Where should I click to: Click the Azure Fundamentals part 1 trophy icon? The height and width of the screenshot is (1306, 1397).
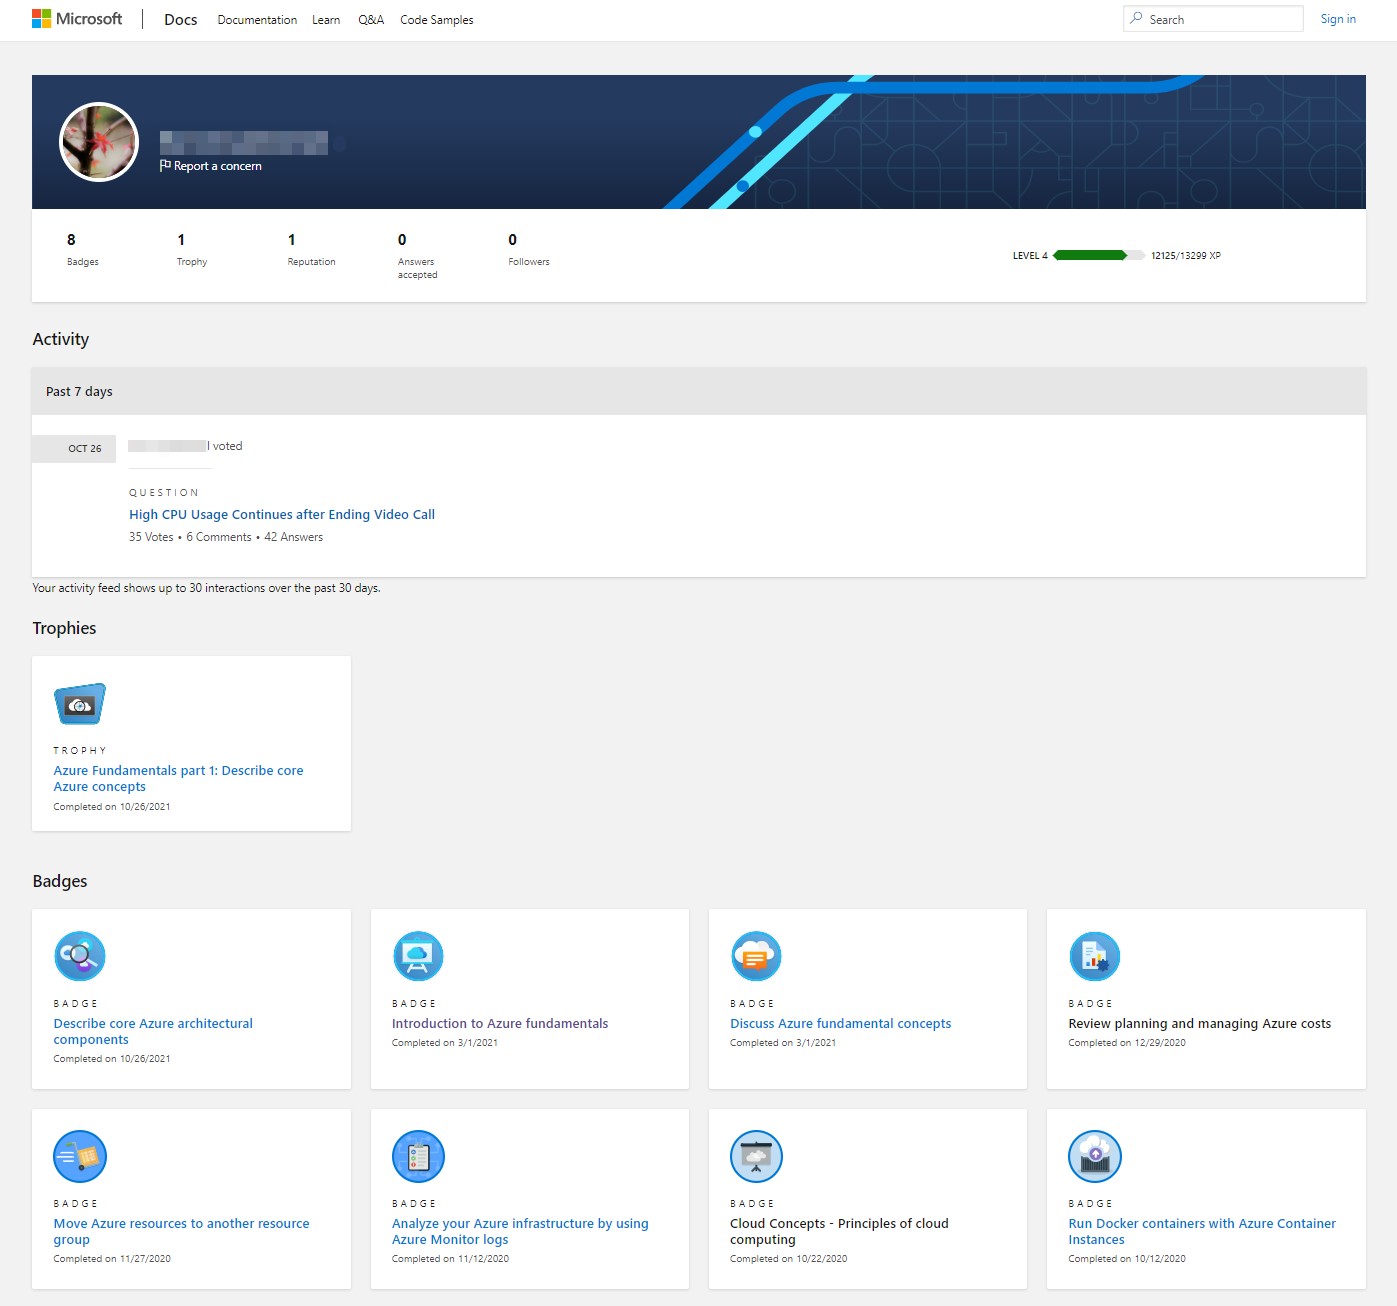point(80,704)
